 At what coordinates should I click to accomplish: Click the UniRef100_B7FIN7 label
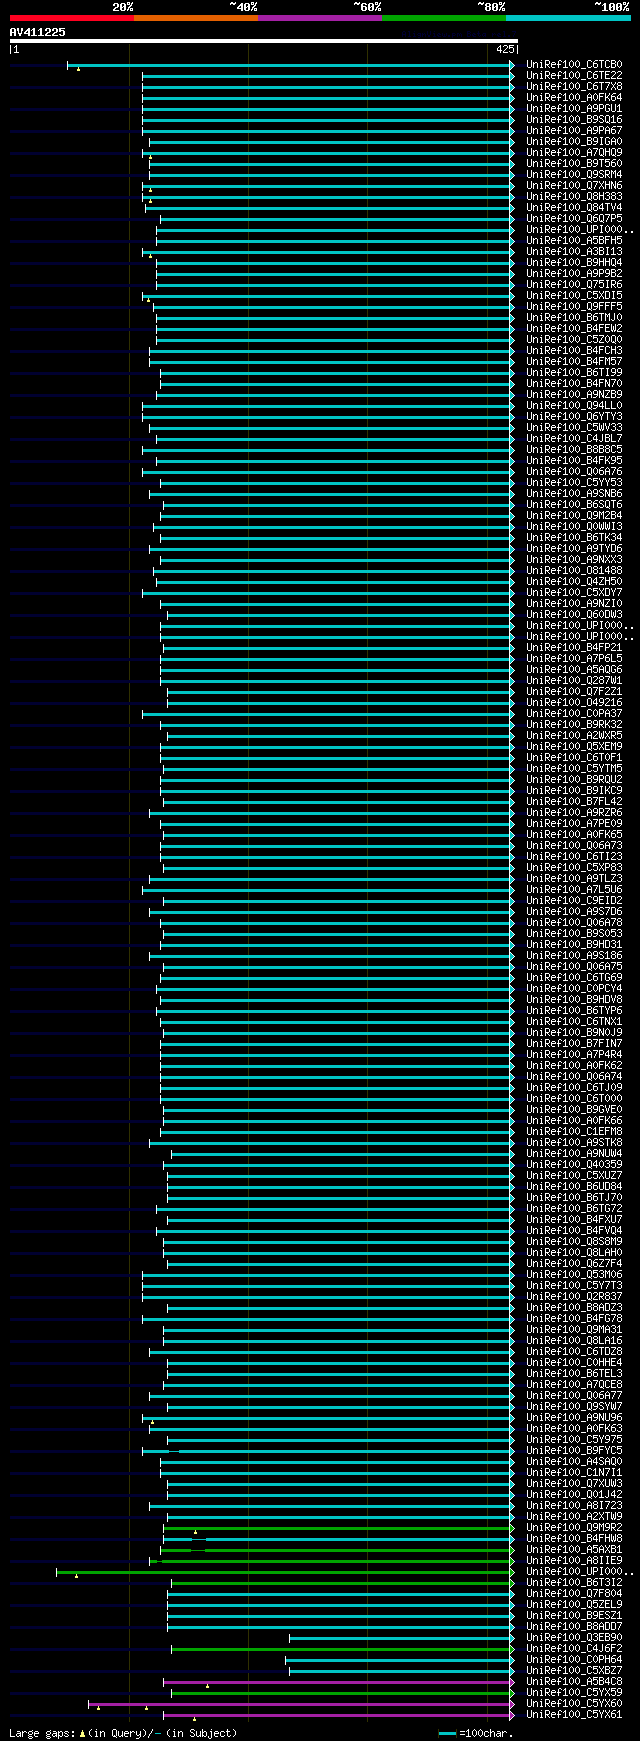[574, 1044]
